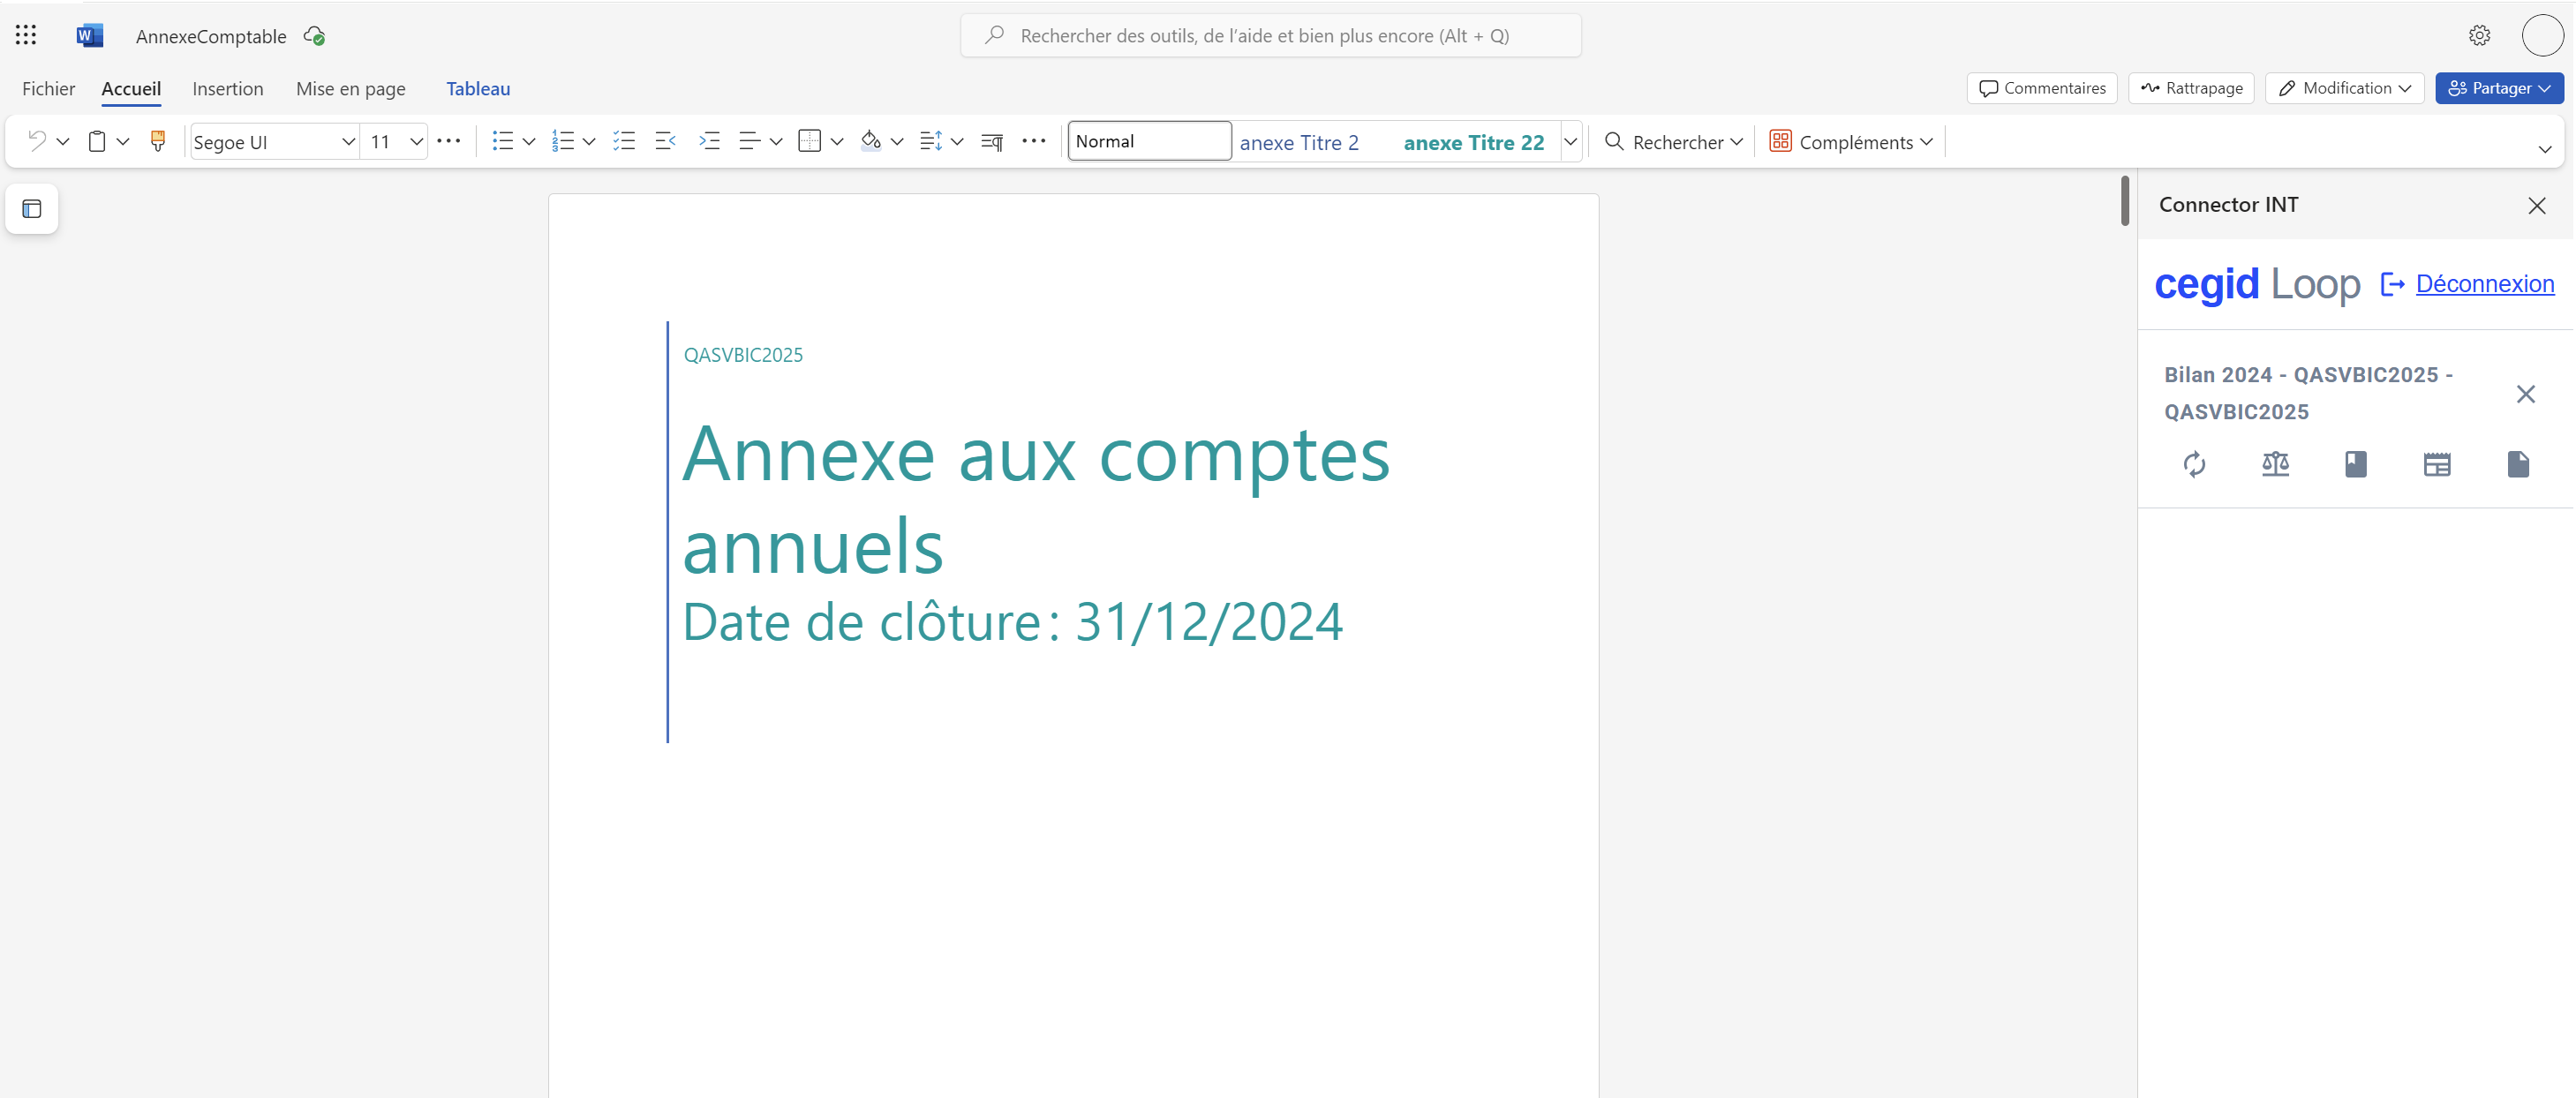The image size is (2576, 1098).
Task: Open the balance scale icon
Action: [2275, 464]
